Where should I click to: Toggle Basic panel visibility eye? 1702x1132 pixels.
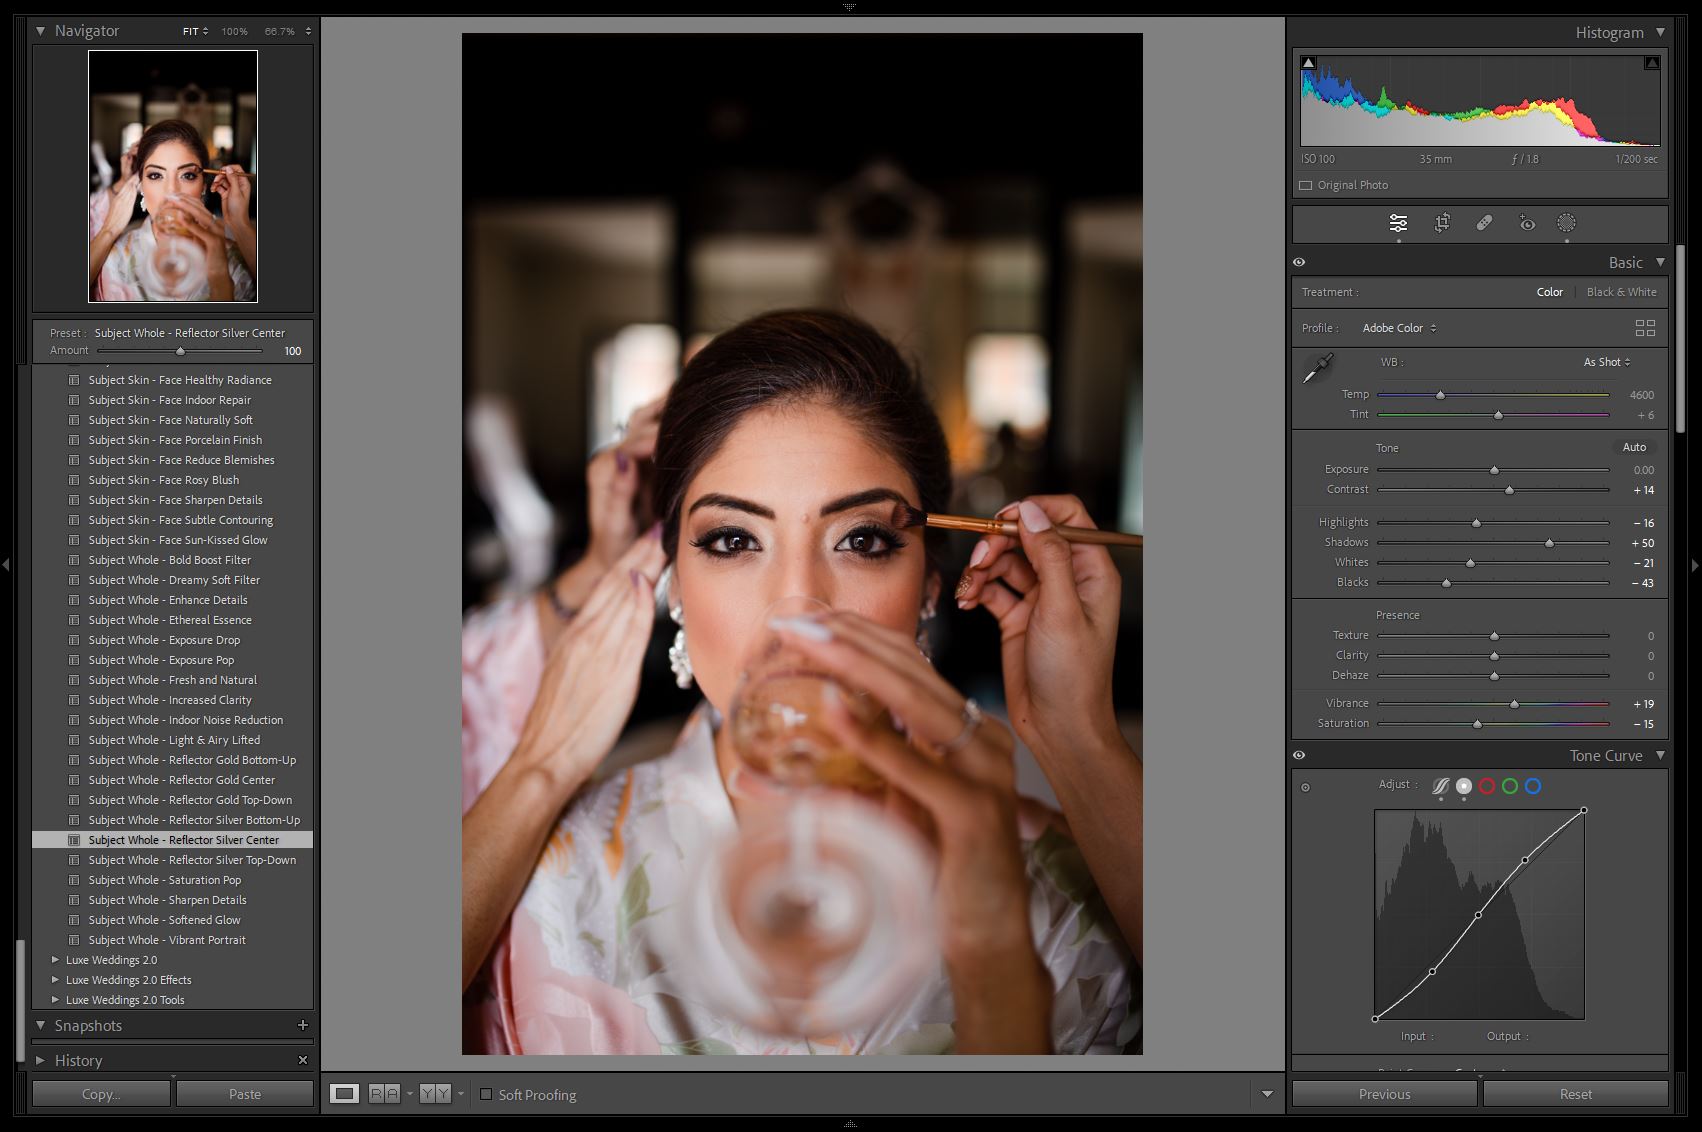[1299, 262]
